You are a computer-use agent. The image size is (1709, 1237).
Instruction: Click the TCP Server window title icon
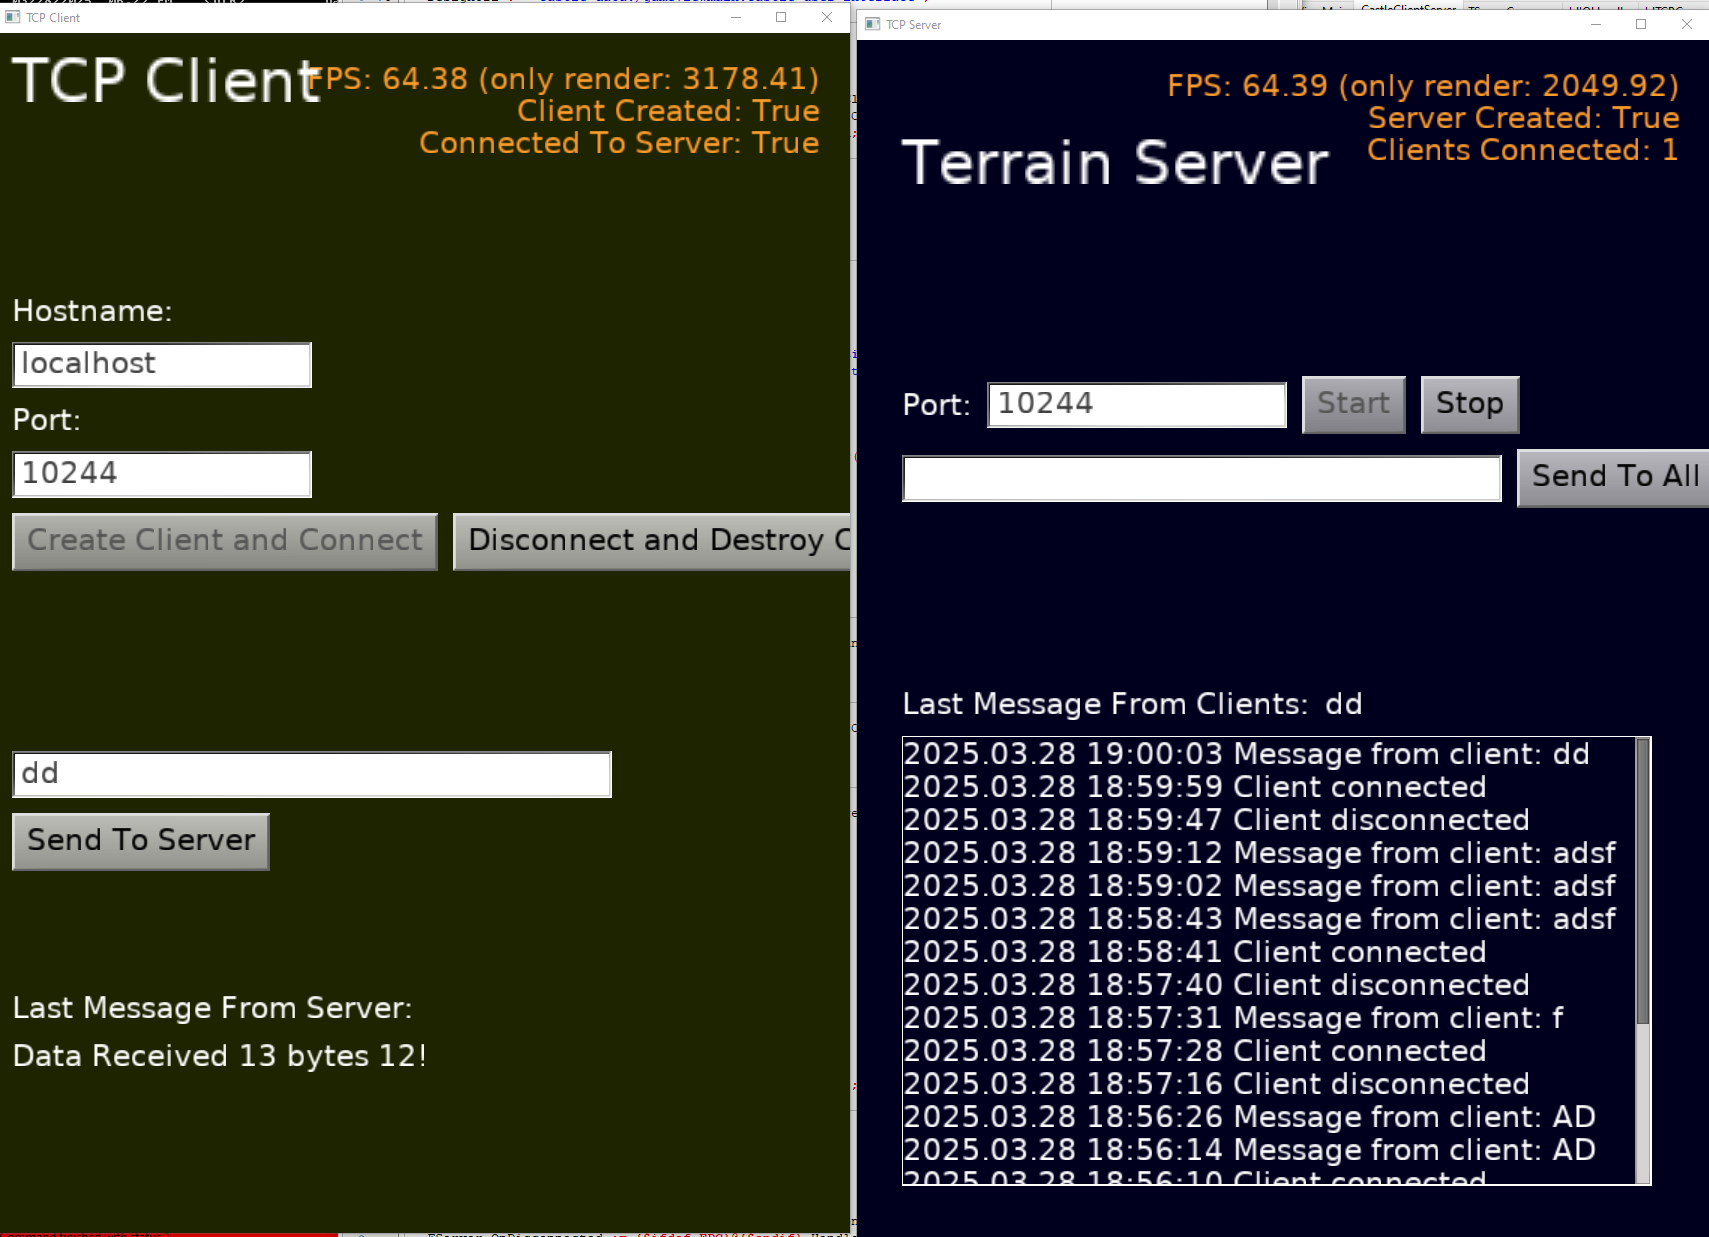click(x=873, y=24)
